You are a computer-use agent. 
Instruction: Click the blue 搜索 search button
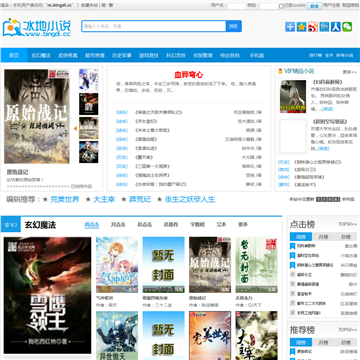[234, 26]
